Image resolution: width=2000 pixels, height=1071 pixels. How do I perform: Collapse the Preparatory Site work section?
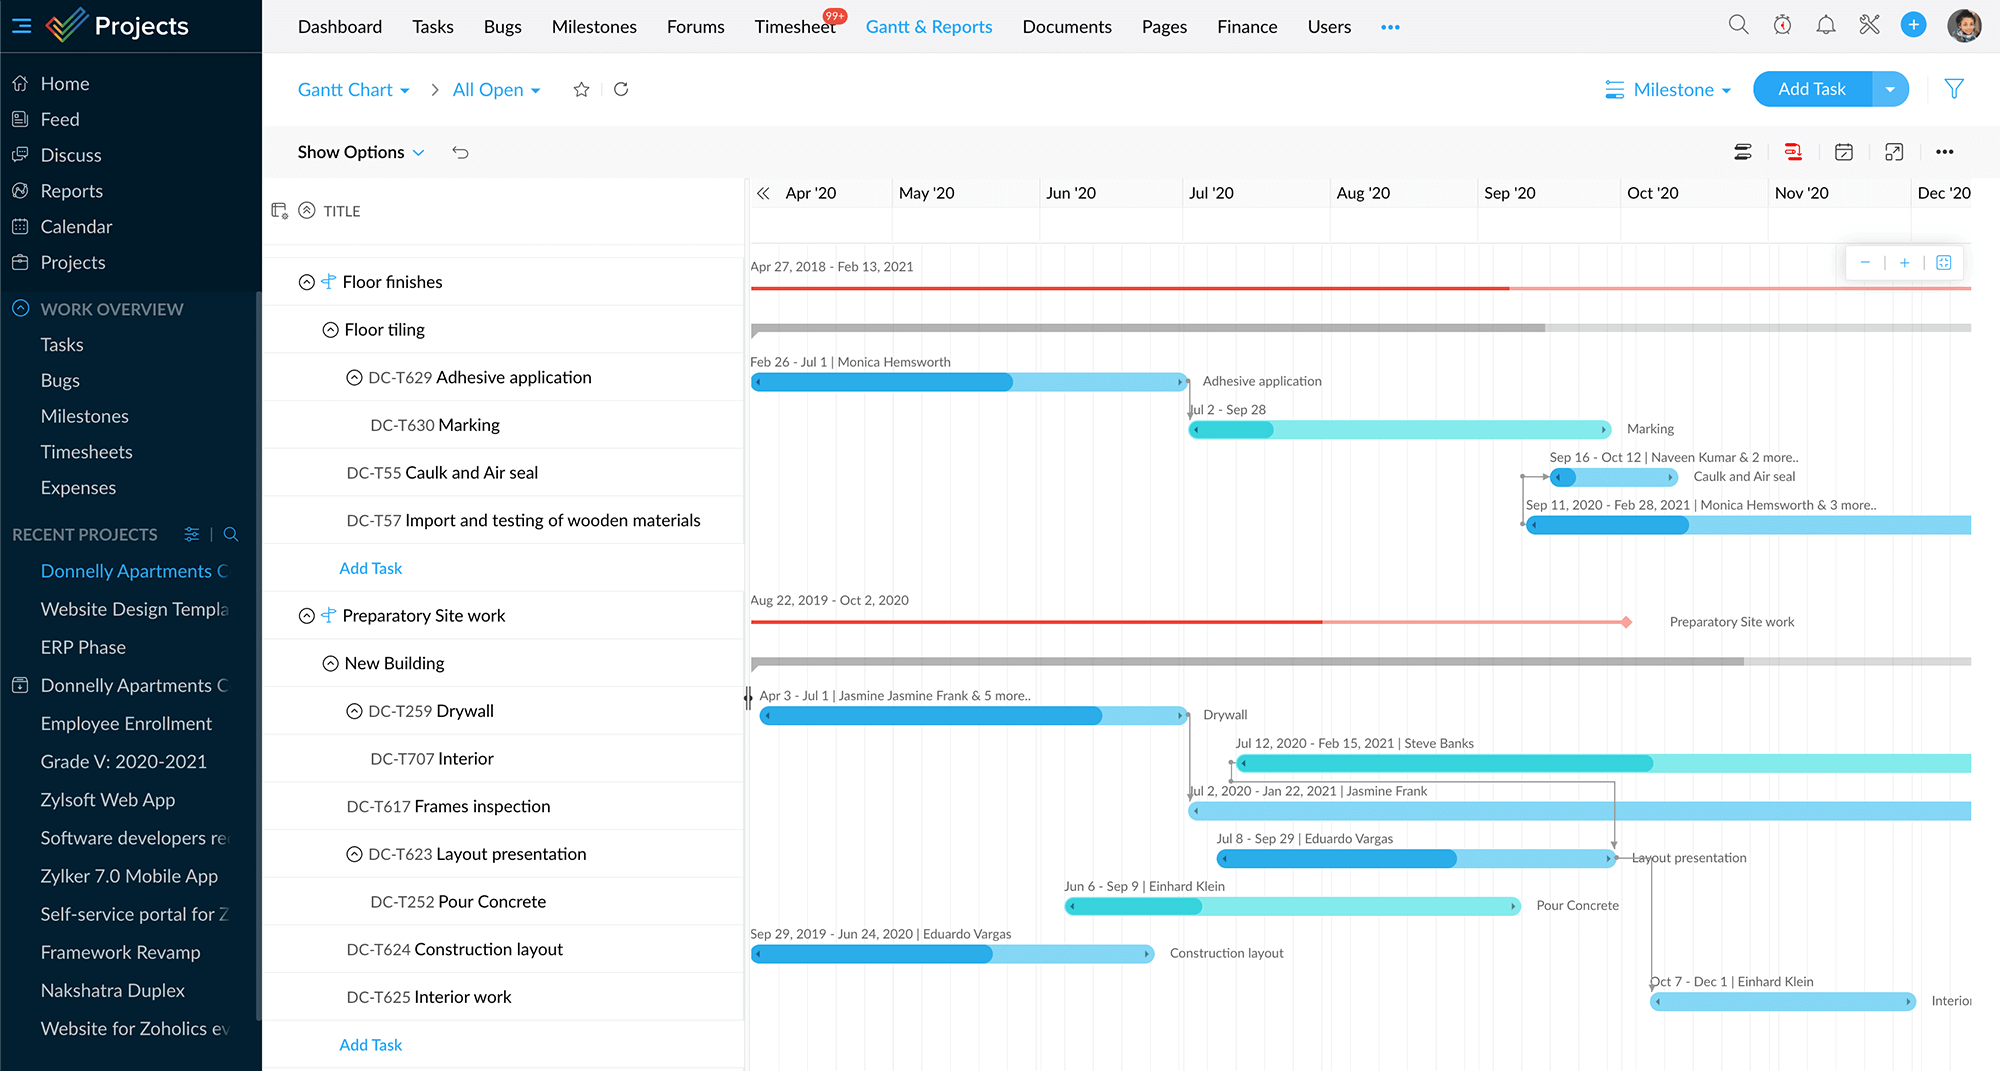click(307, 615)
